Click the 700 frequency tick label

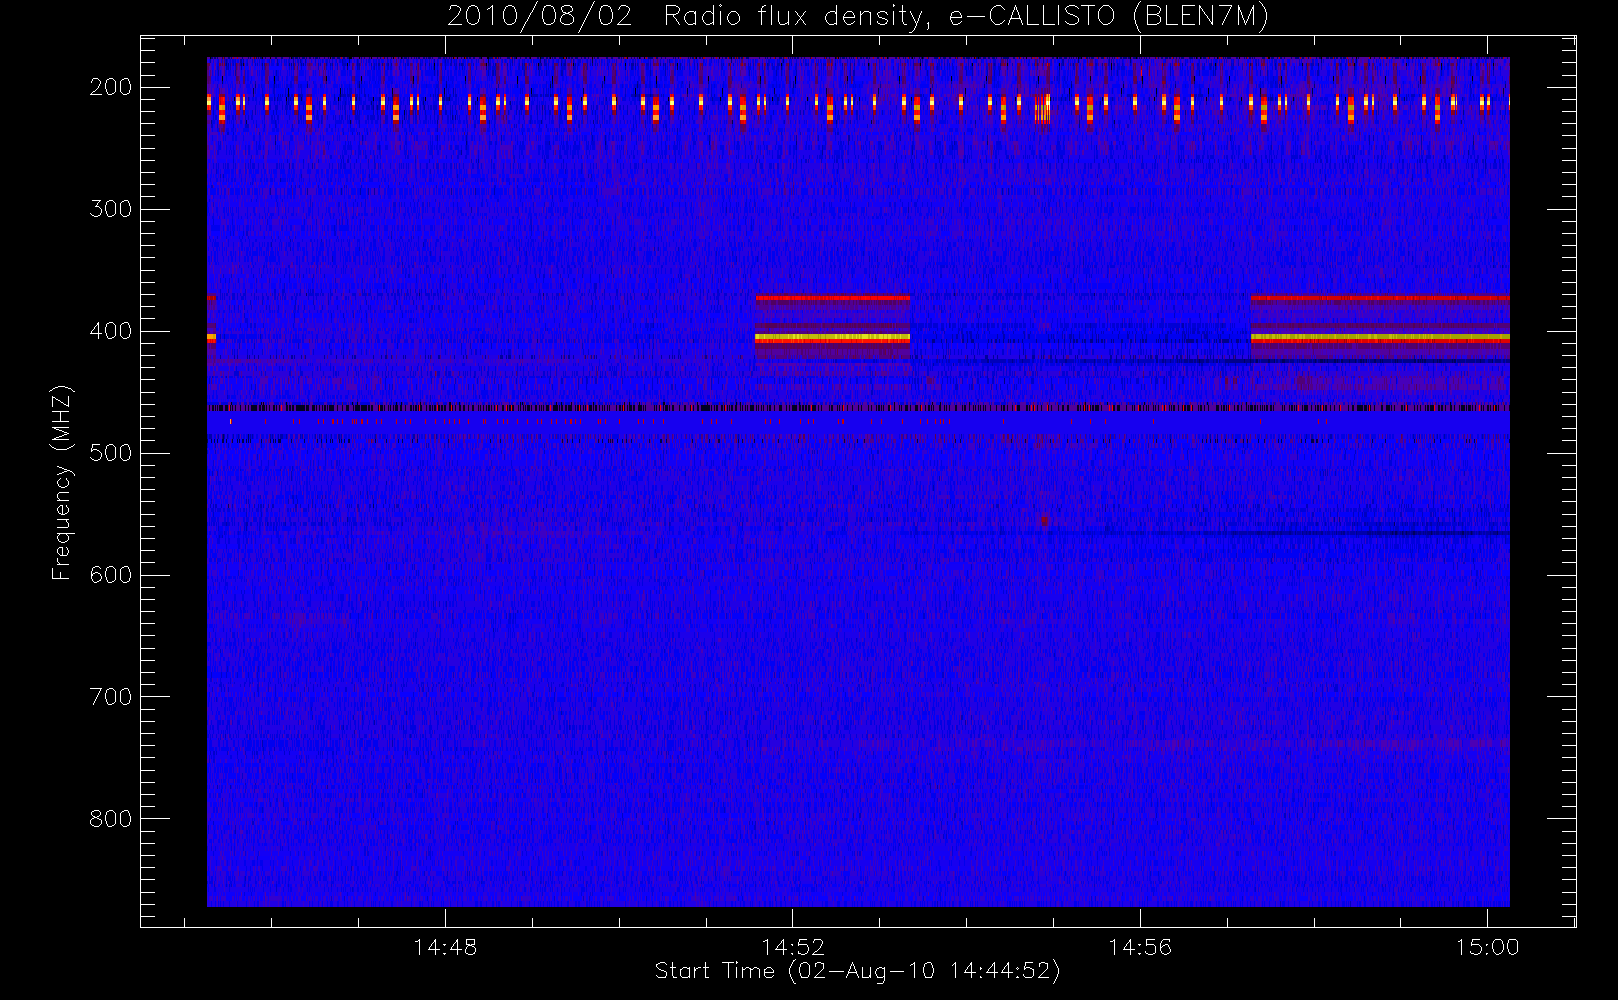click(111, 697)
